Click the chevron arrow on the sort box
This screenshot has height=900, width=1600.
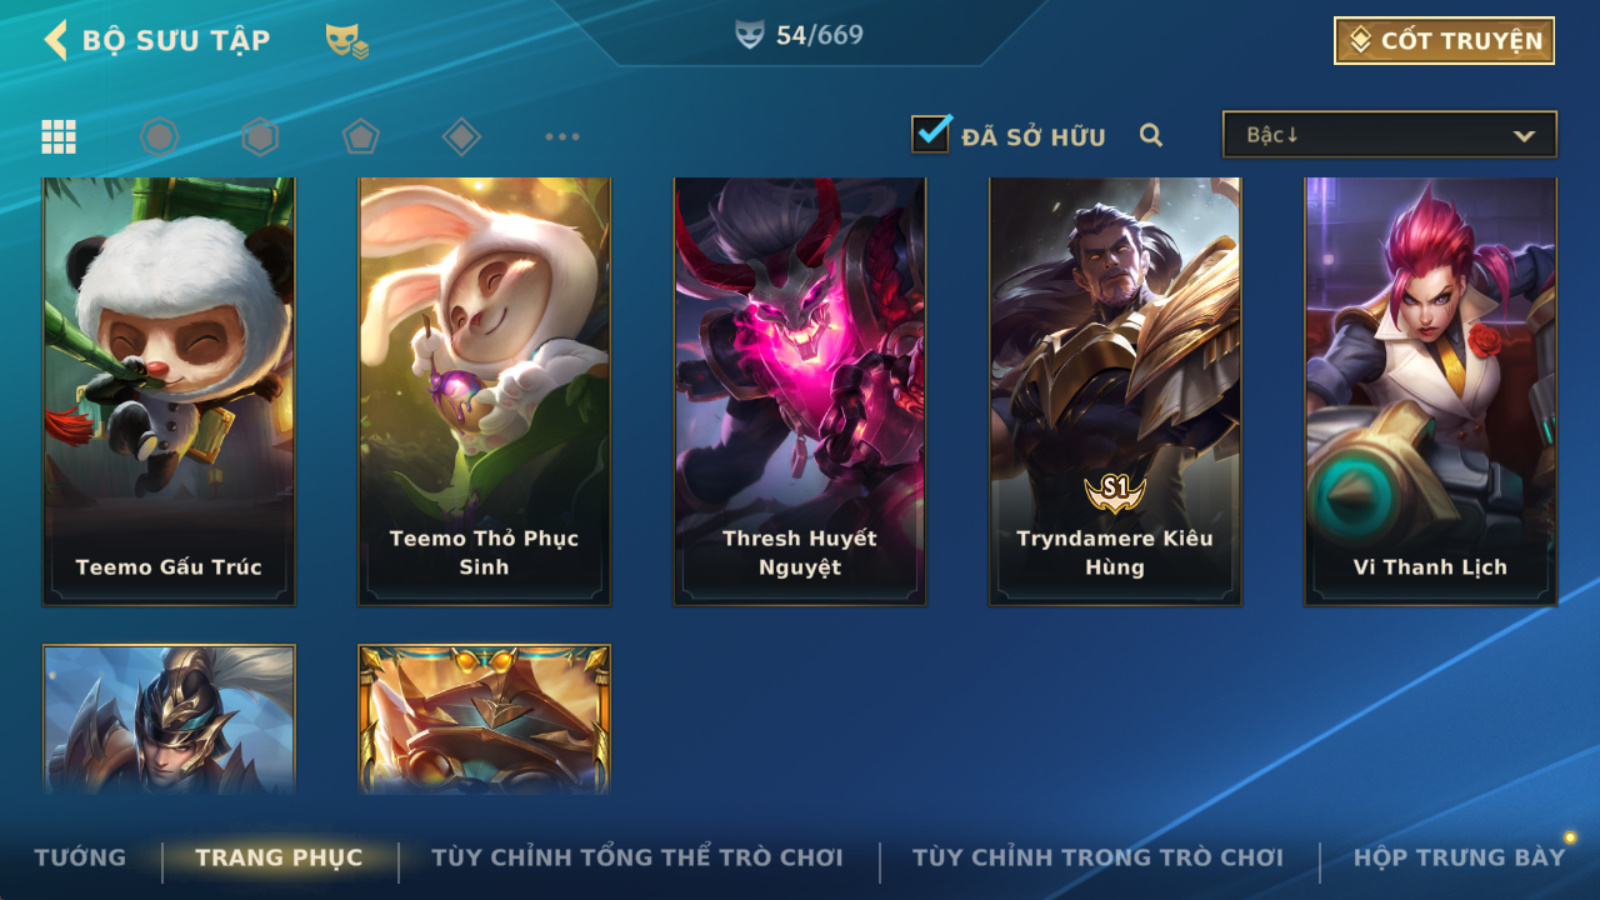pos(1524,136)
